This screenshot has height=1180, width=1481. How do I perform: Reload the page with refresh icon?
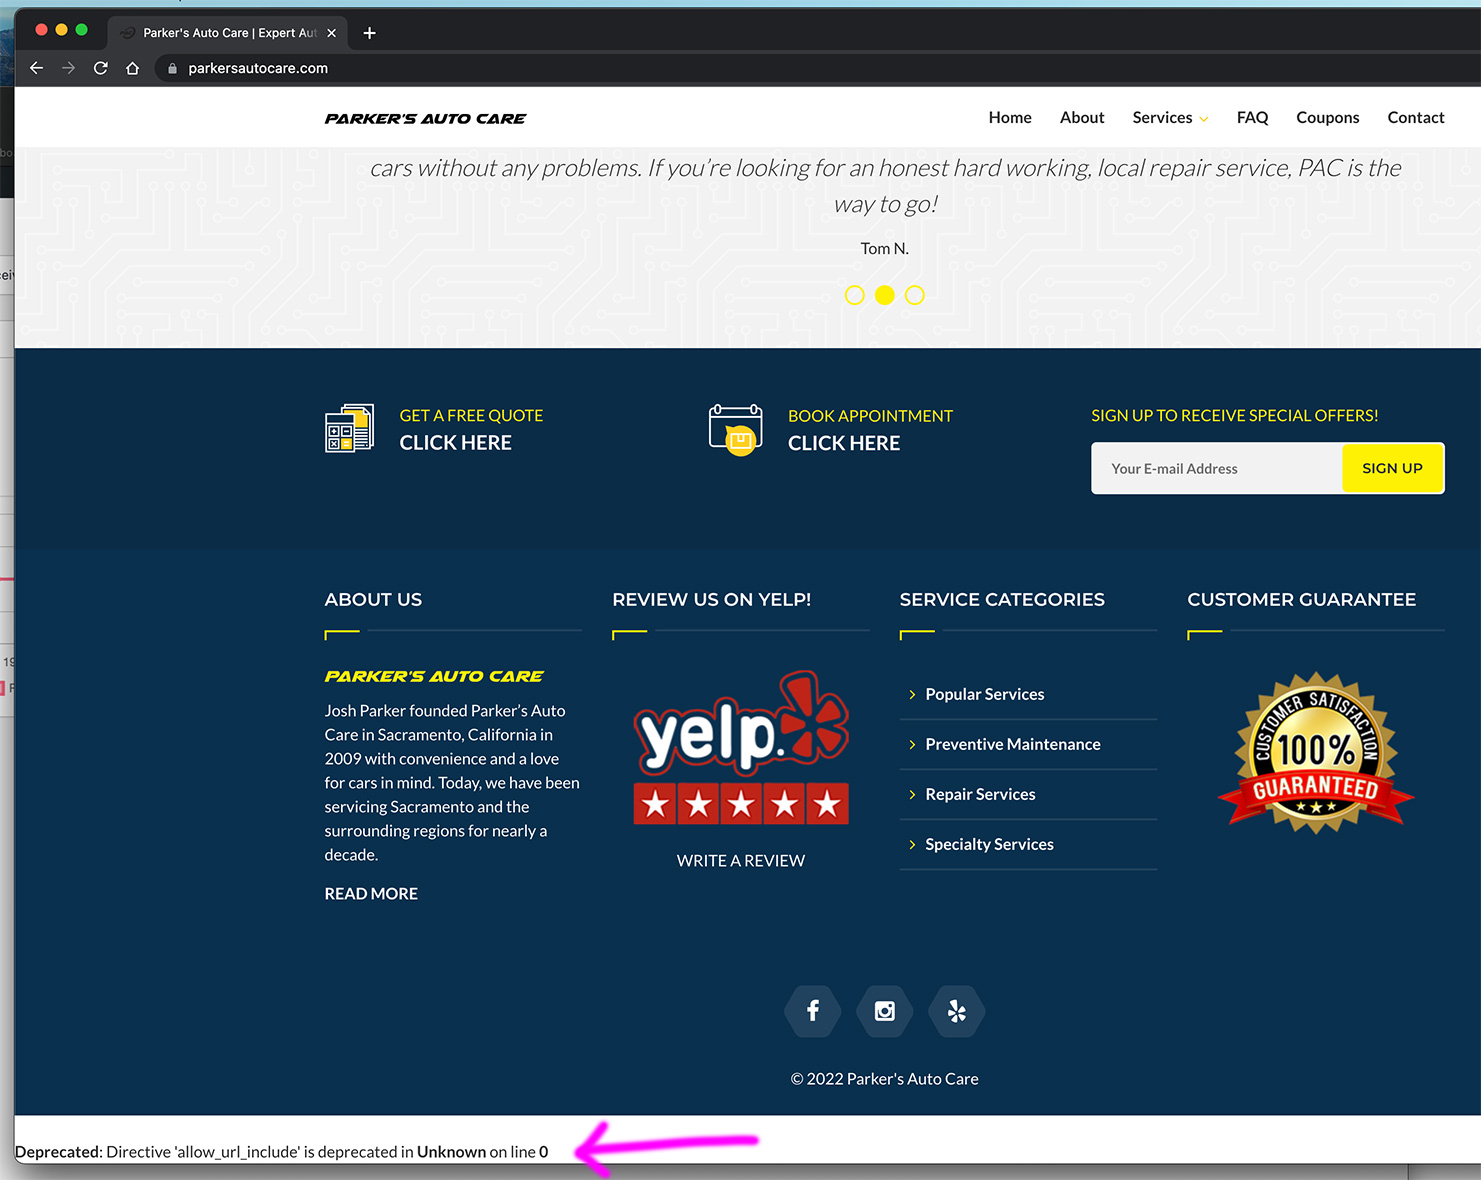(x=101, y=68)
